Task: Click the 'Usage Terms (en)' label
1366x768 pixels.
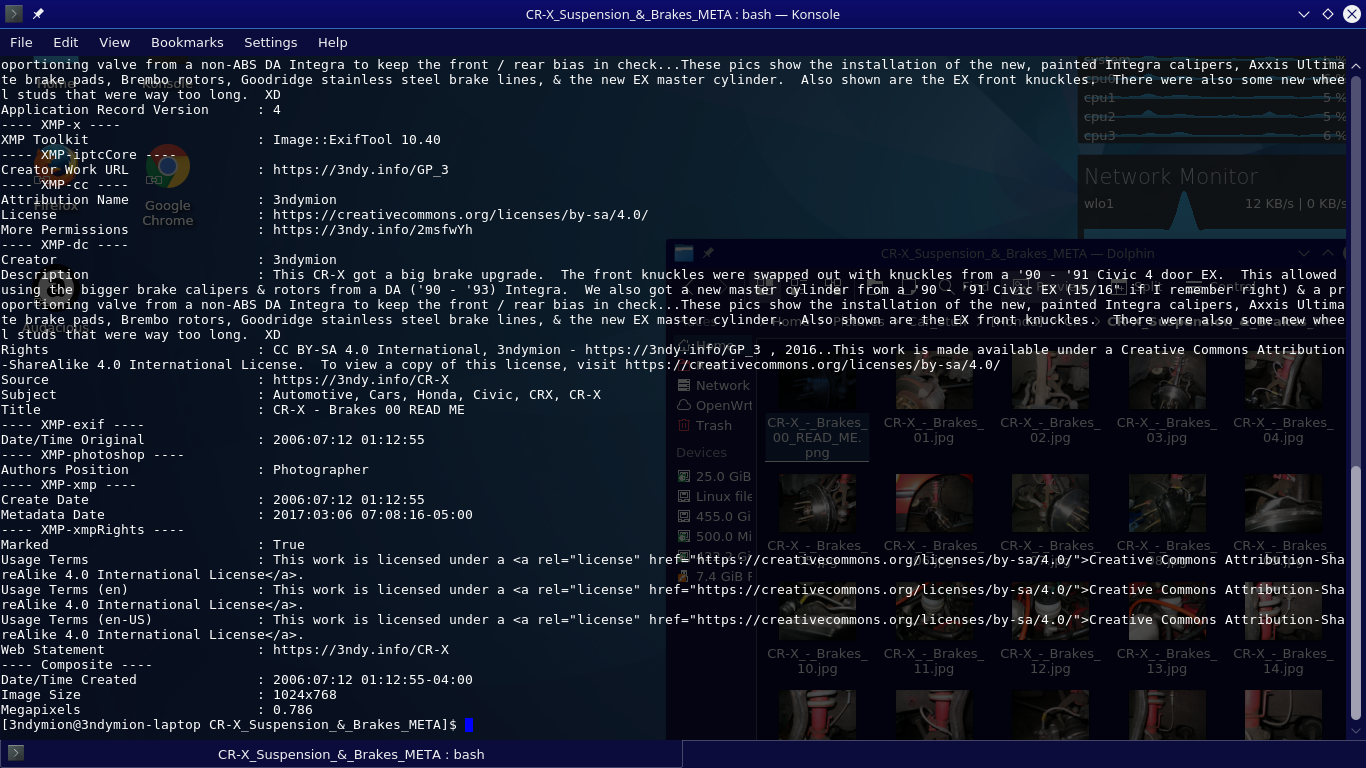Action: click(65, 590)
